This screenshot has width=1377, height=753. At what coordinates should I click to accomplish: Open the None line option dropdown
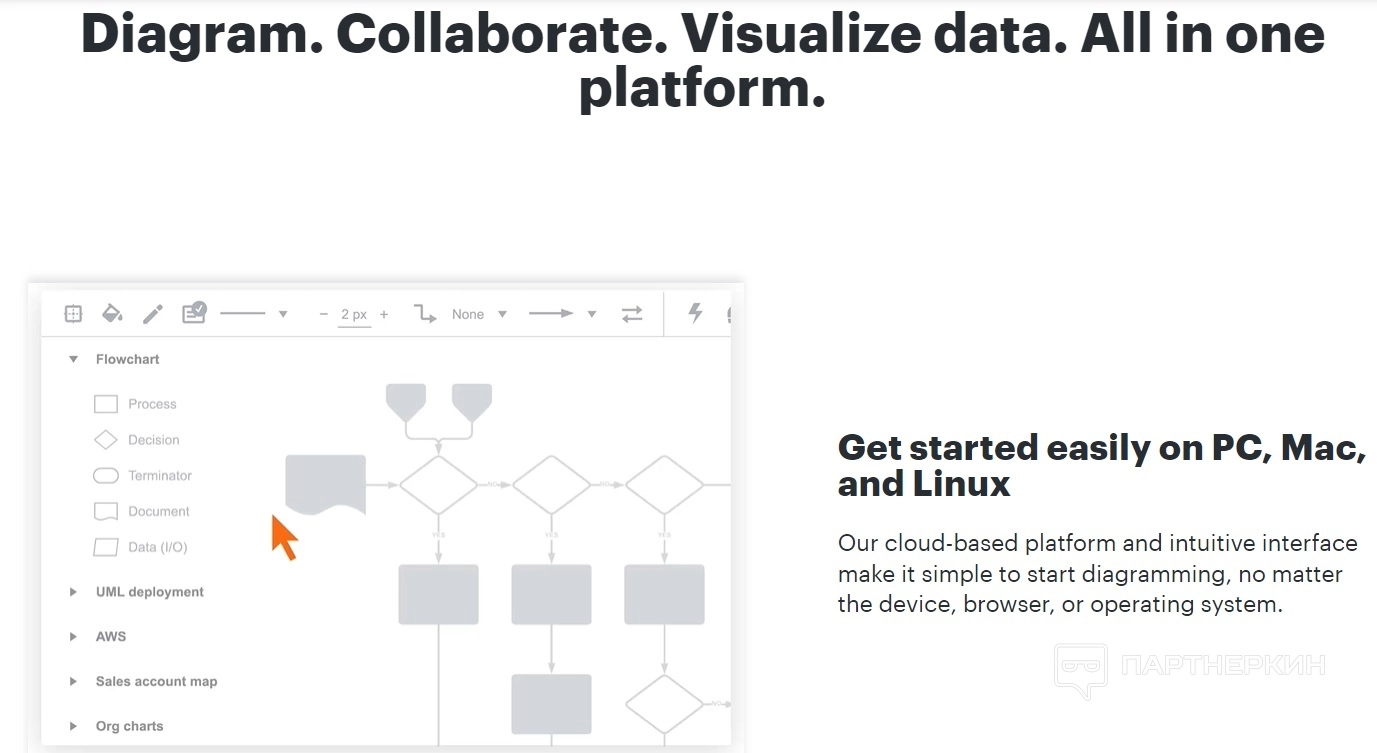[502, 314]
